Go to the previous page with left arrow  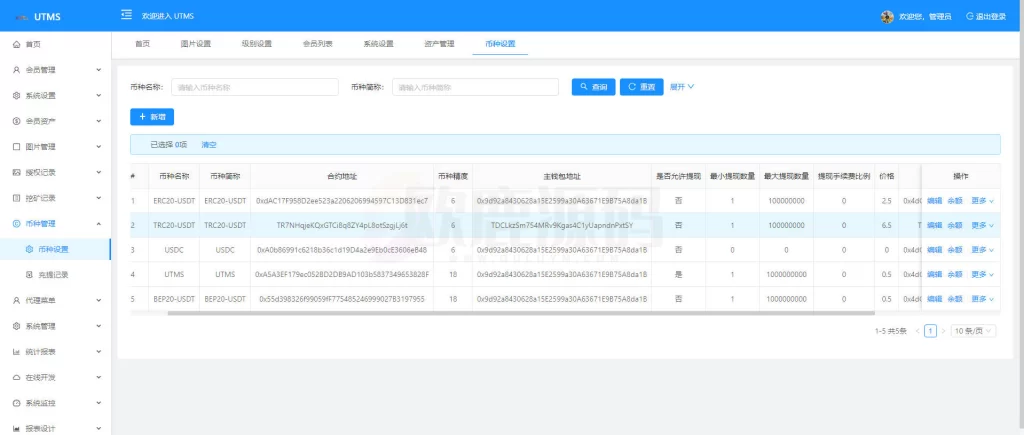pyautogui.click(x=918, y=331)
